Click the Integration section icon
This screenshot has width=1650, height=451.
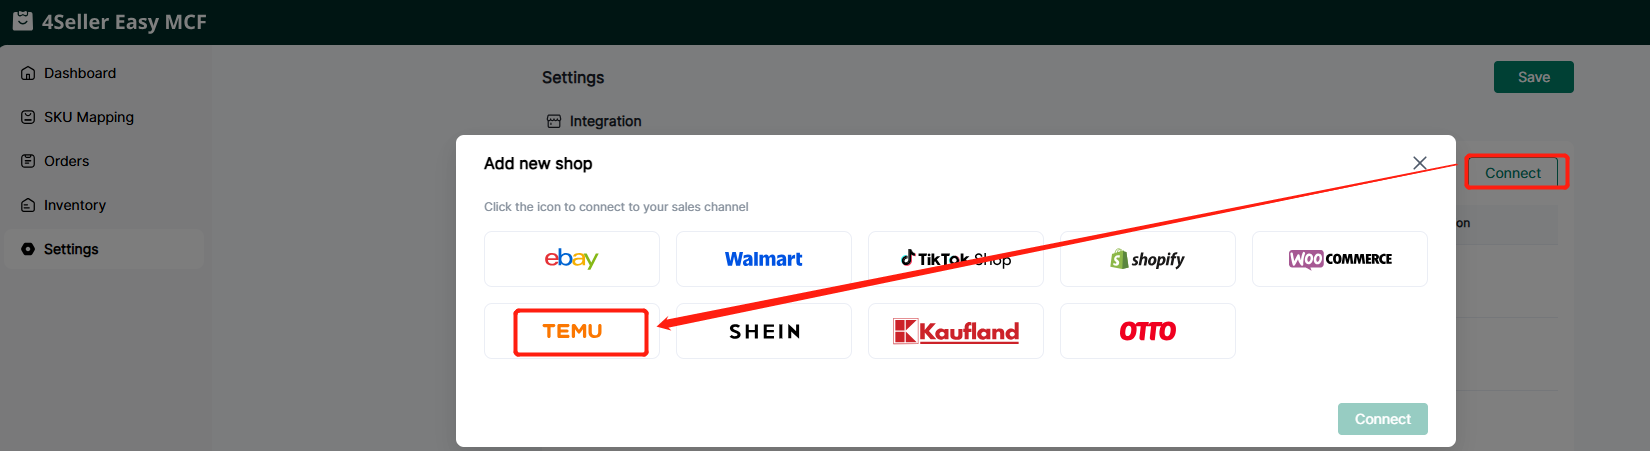pyautogui.click(x=554, y=121)
